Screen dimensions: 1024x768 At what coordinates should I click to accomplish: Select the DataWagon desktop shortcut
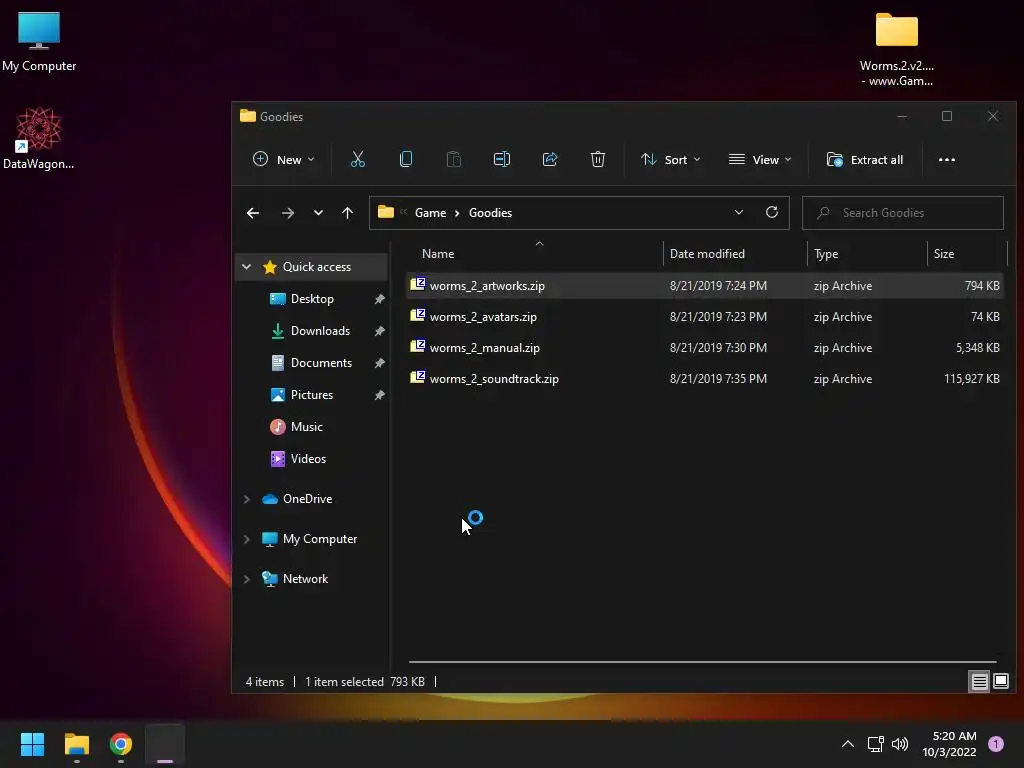(x=39, y=138)
